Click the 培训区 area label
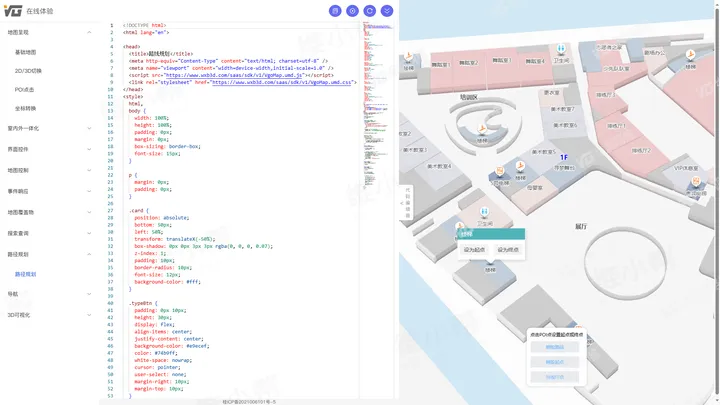 pos(469,97)
